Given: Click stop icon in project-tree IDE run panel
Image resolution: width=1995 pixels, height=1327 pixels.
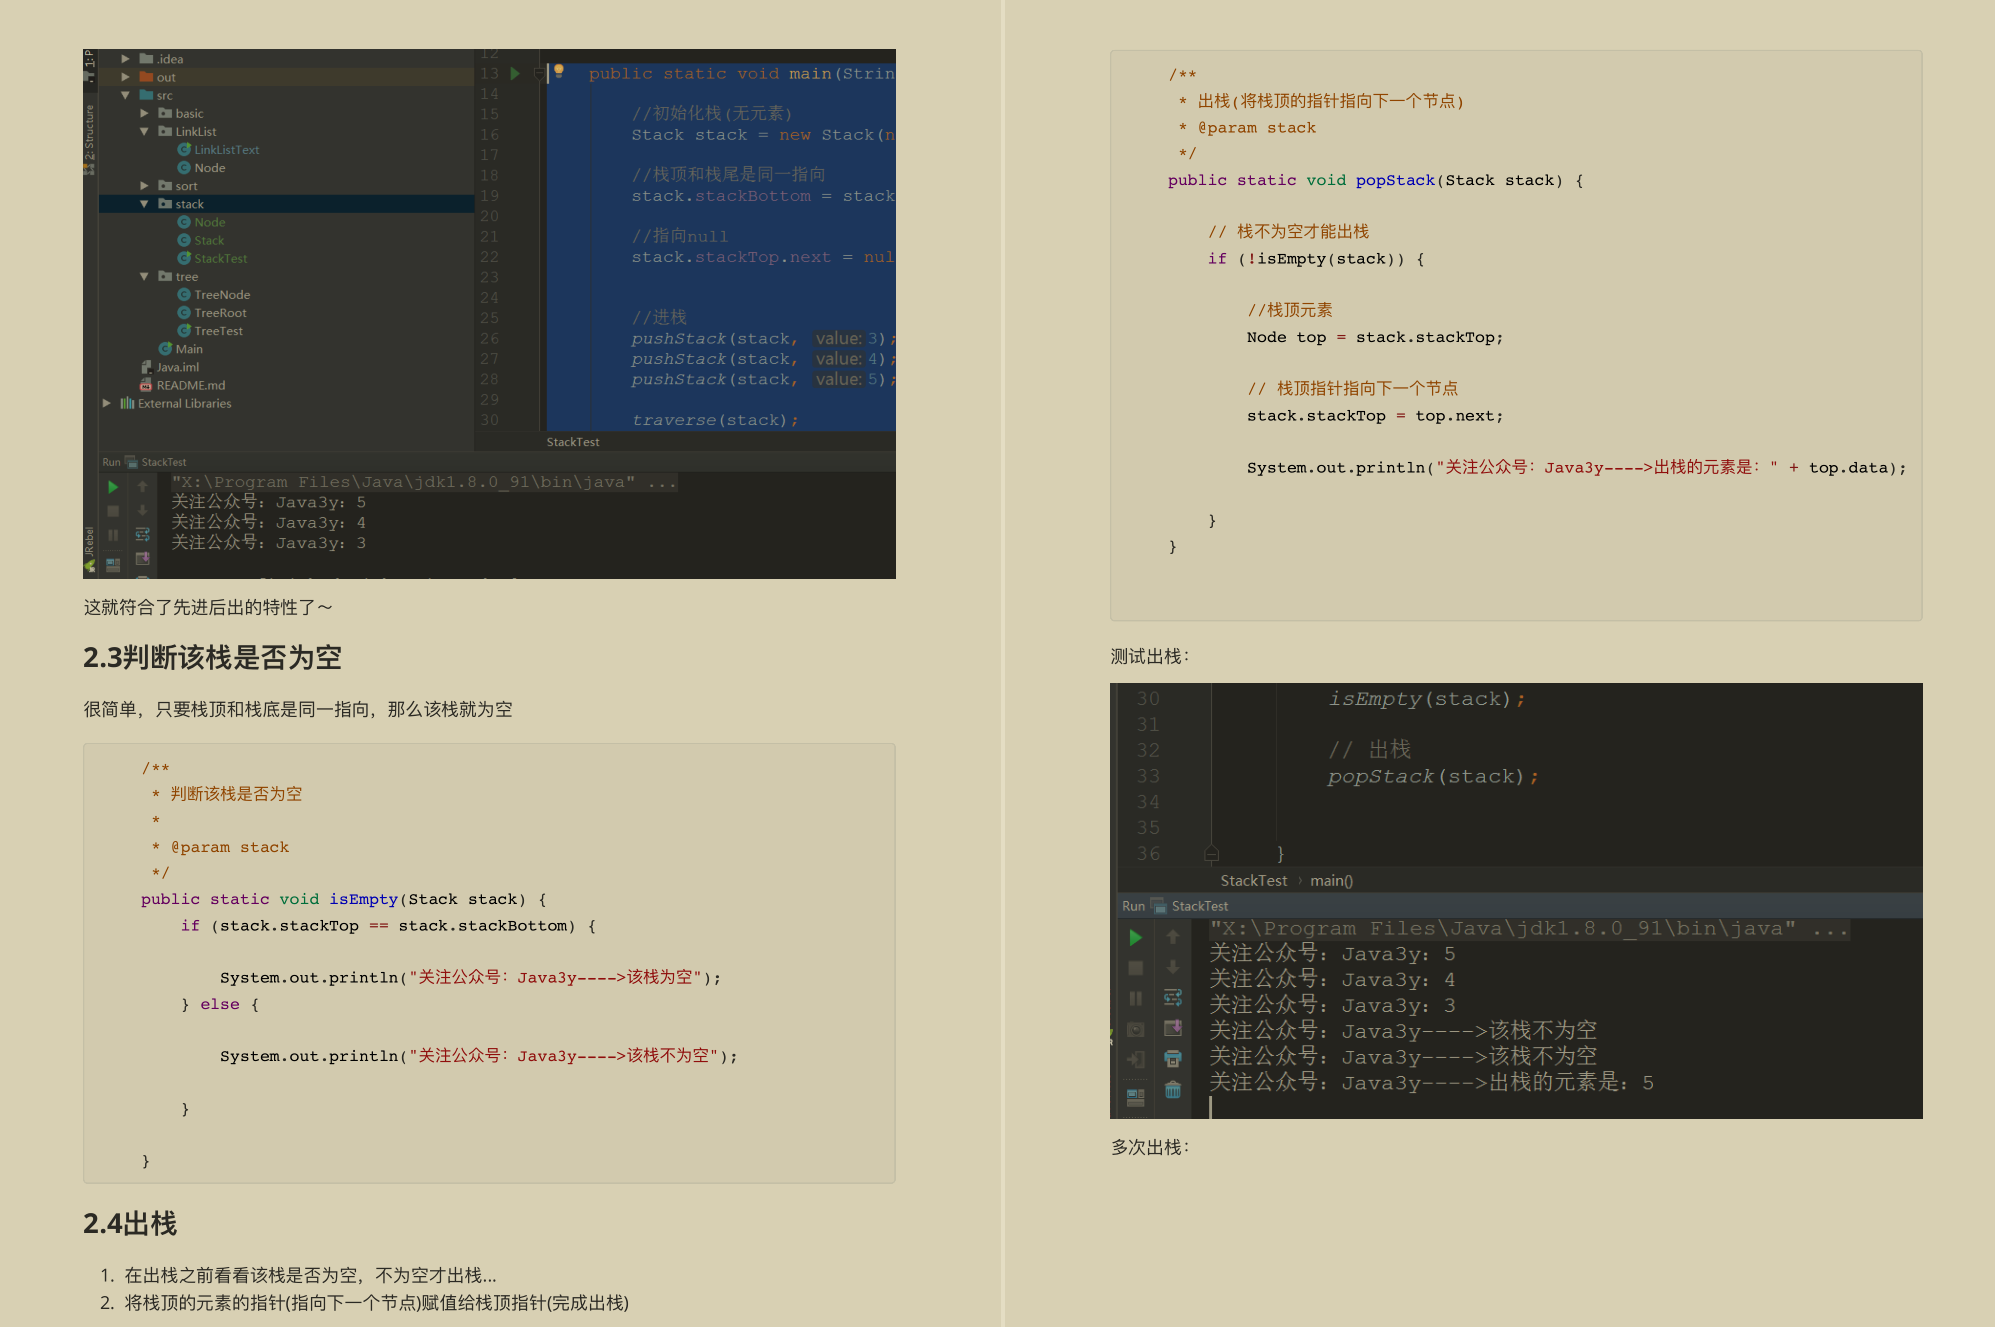Looking at the screenshot, I should (113, 511).
